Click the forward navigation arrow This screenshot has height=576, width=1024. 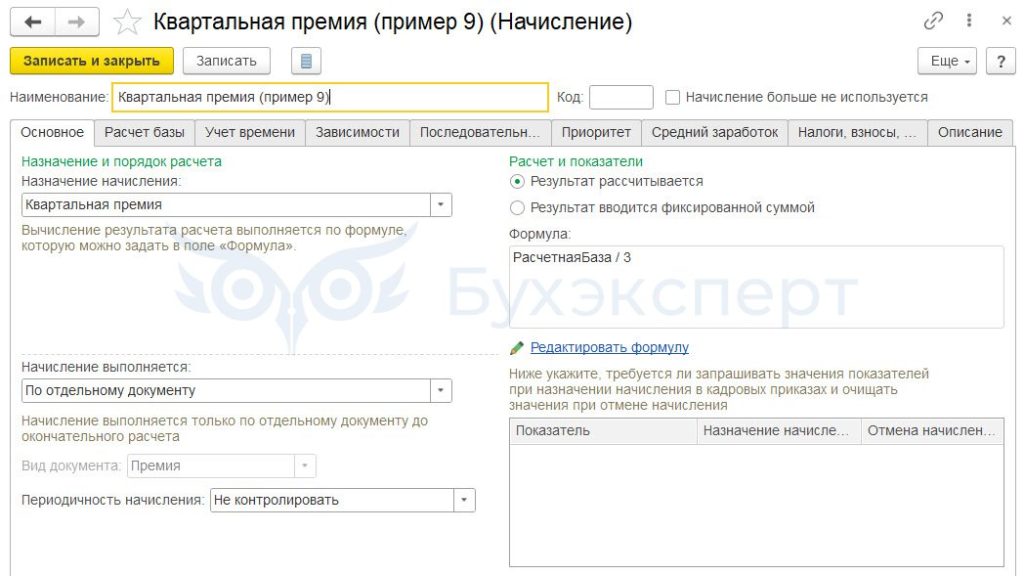click(77, 21)
